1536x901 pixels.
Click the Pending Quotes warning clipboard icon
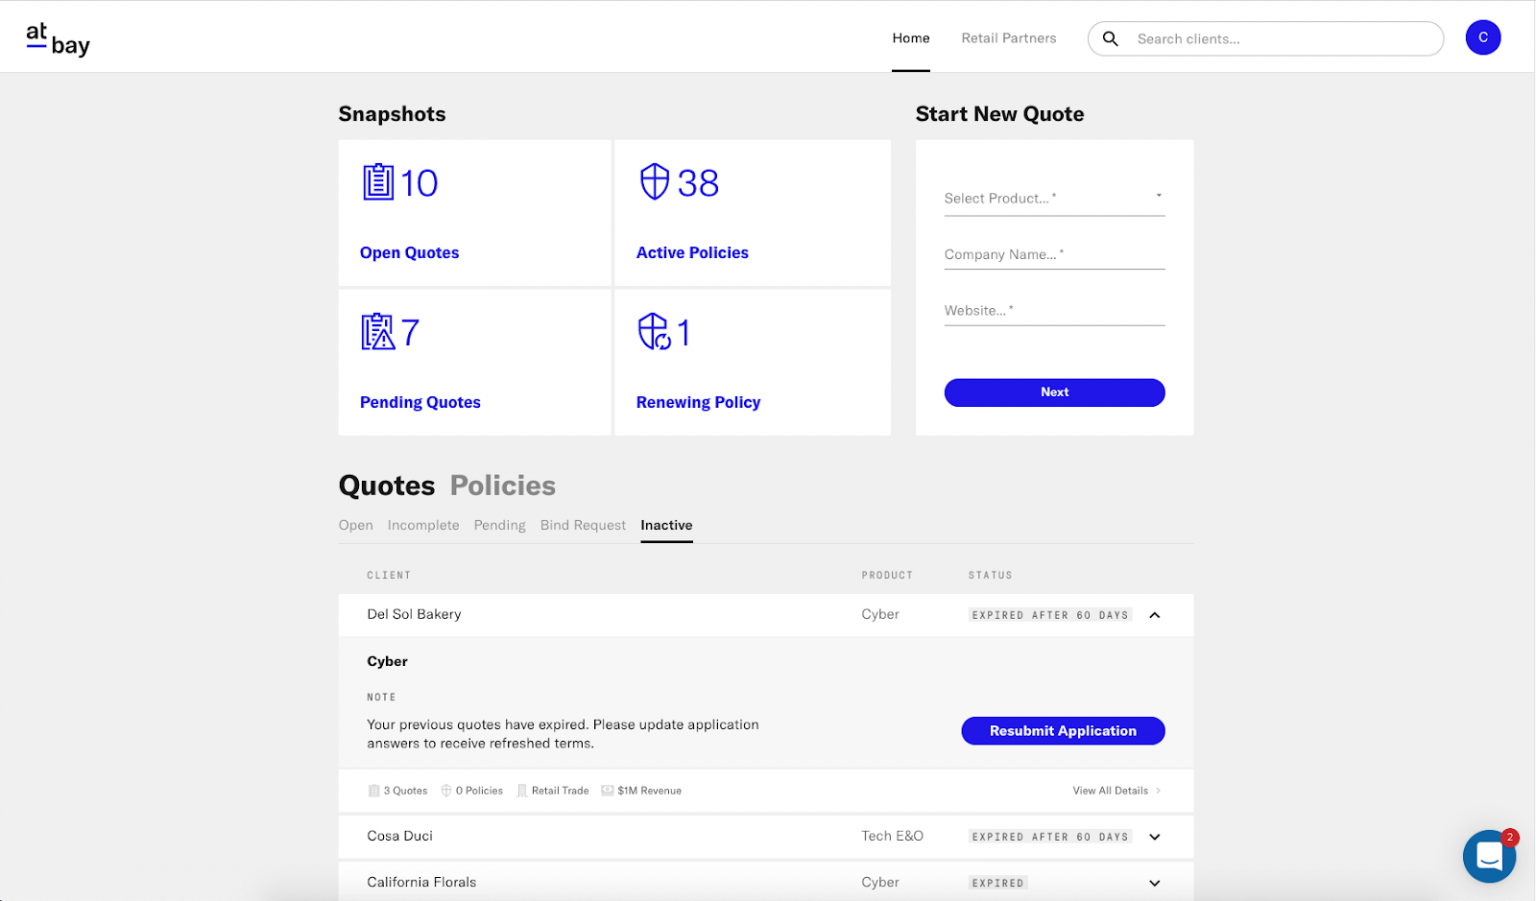(378, 332)
